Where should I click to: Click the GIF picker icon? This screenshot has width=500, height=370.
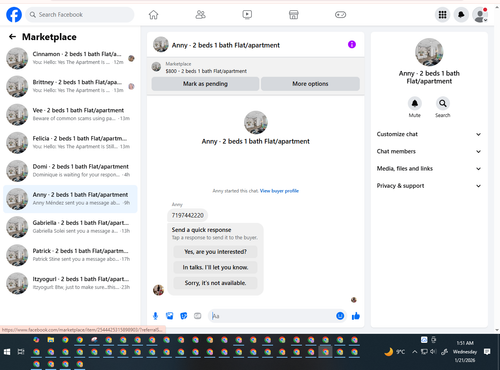(198, 316)
